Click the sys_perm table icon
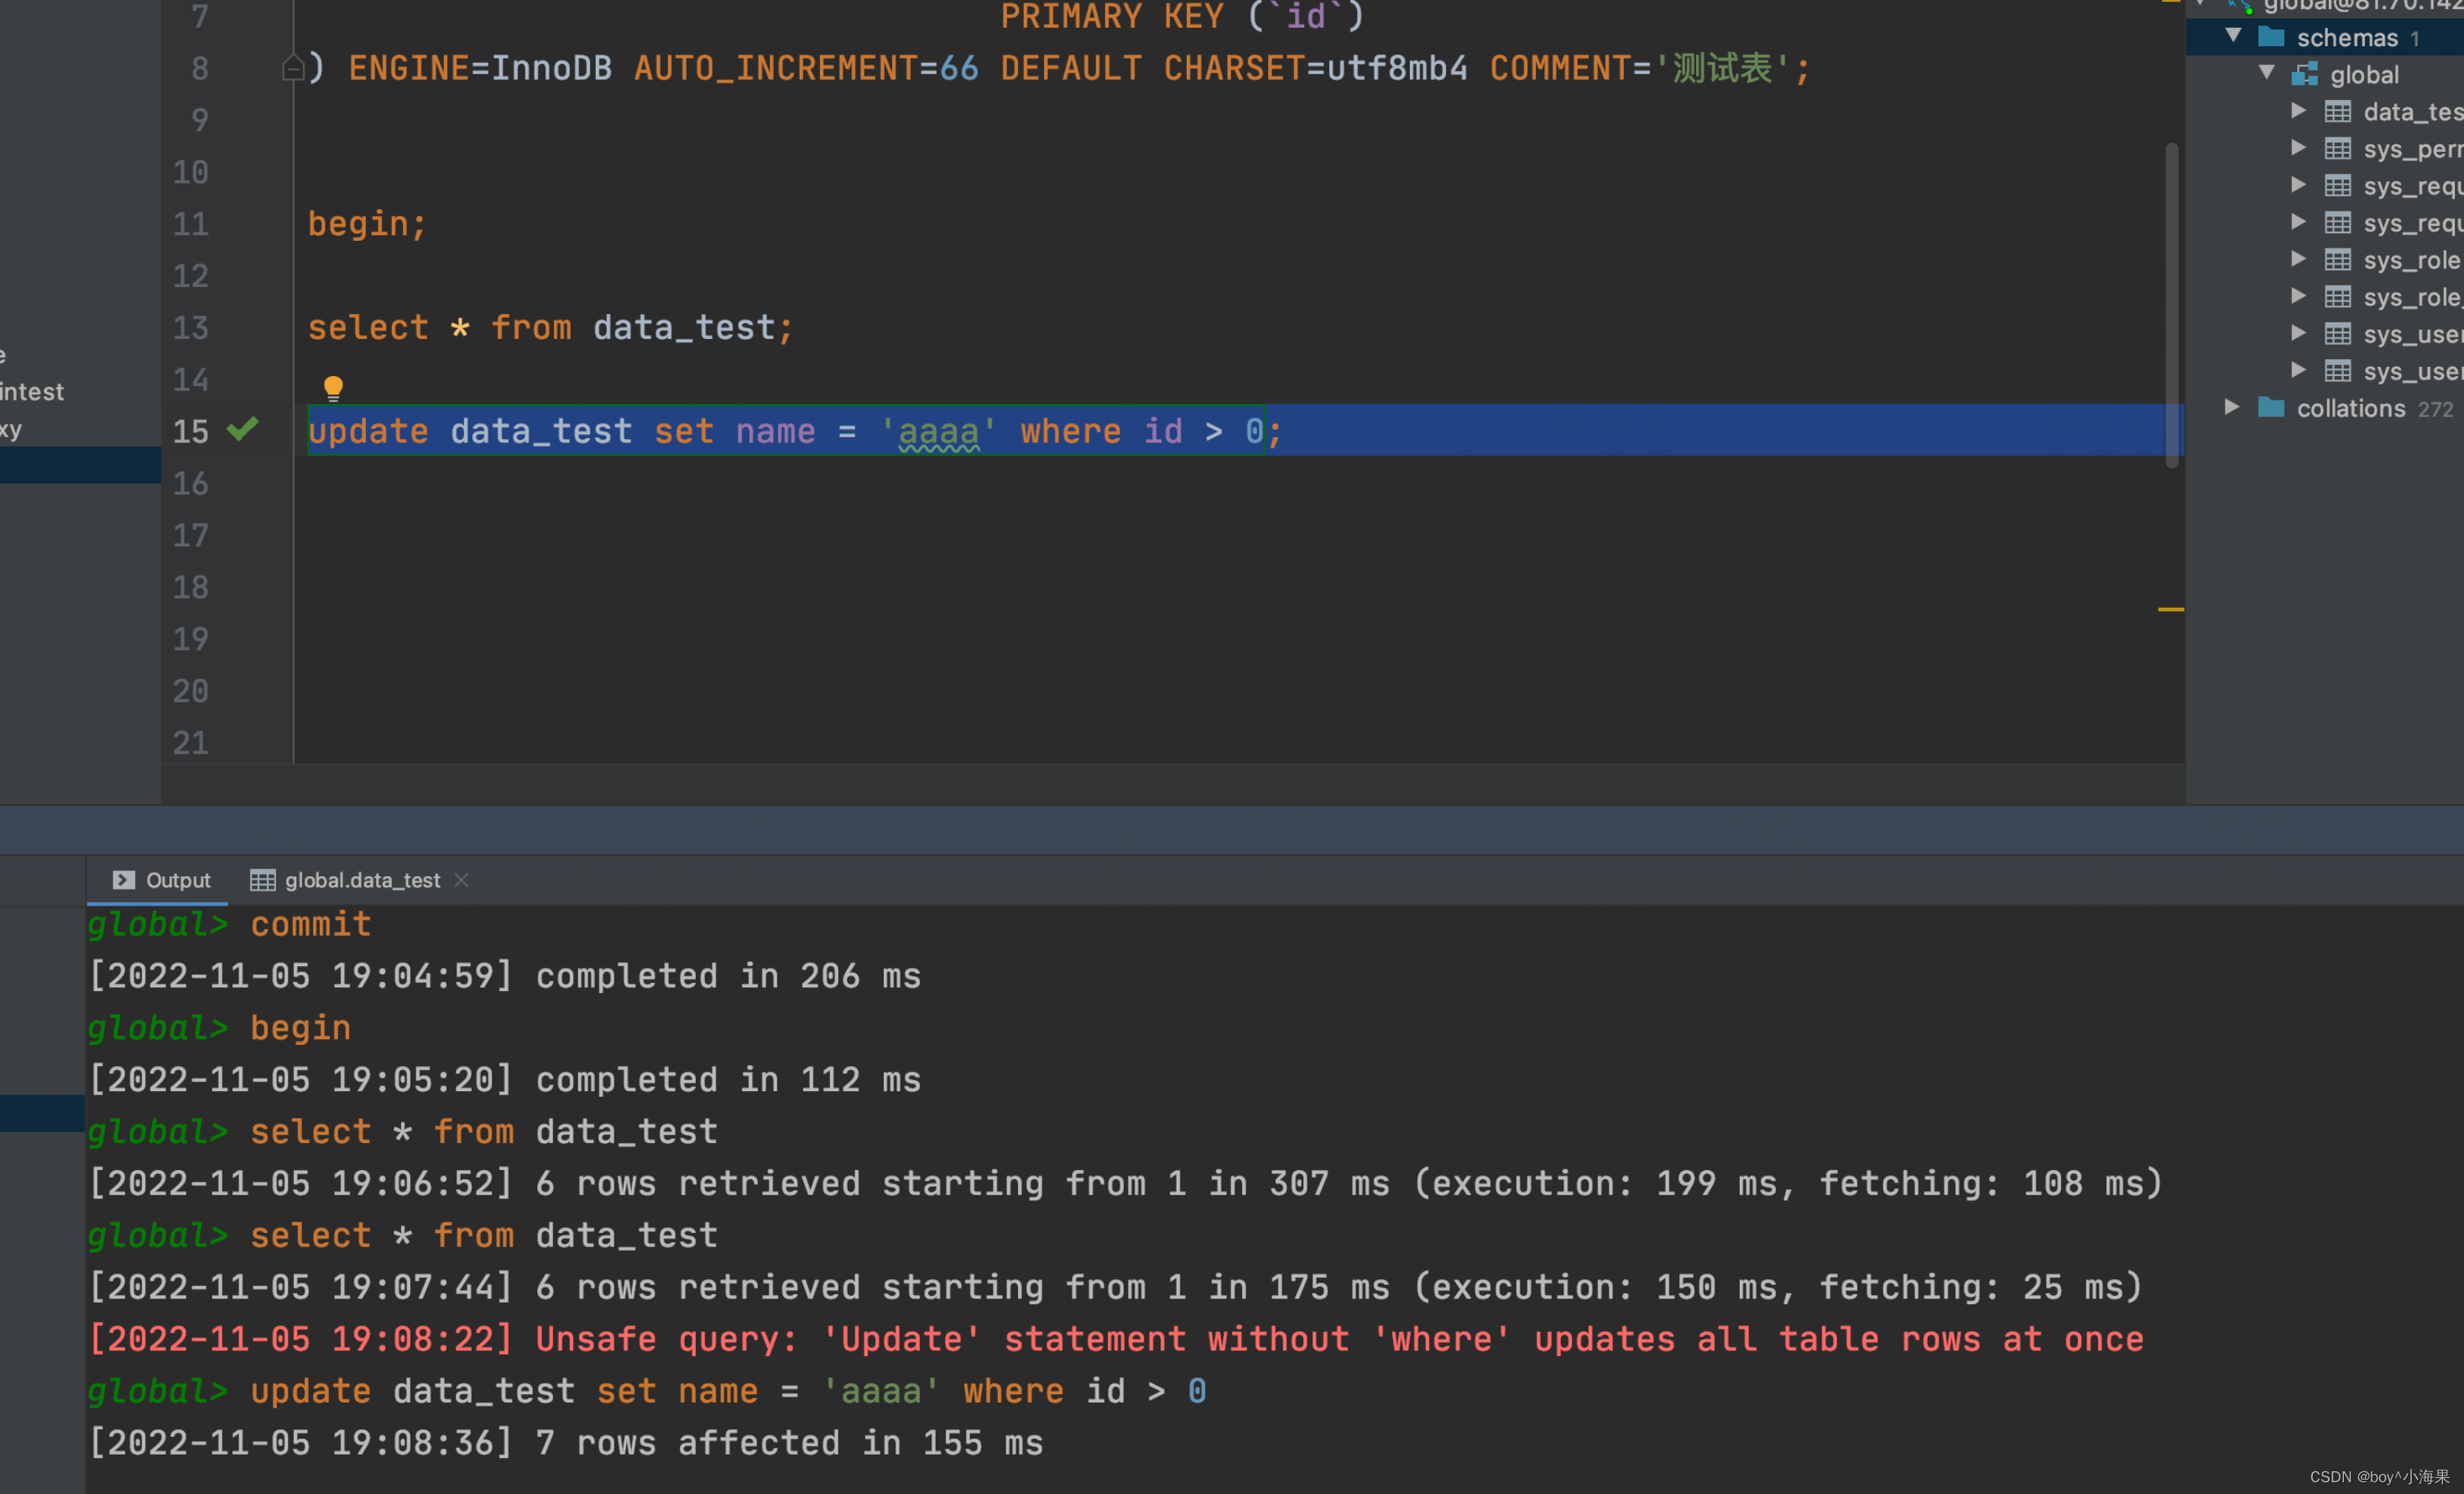 tap(2337, 149)
